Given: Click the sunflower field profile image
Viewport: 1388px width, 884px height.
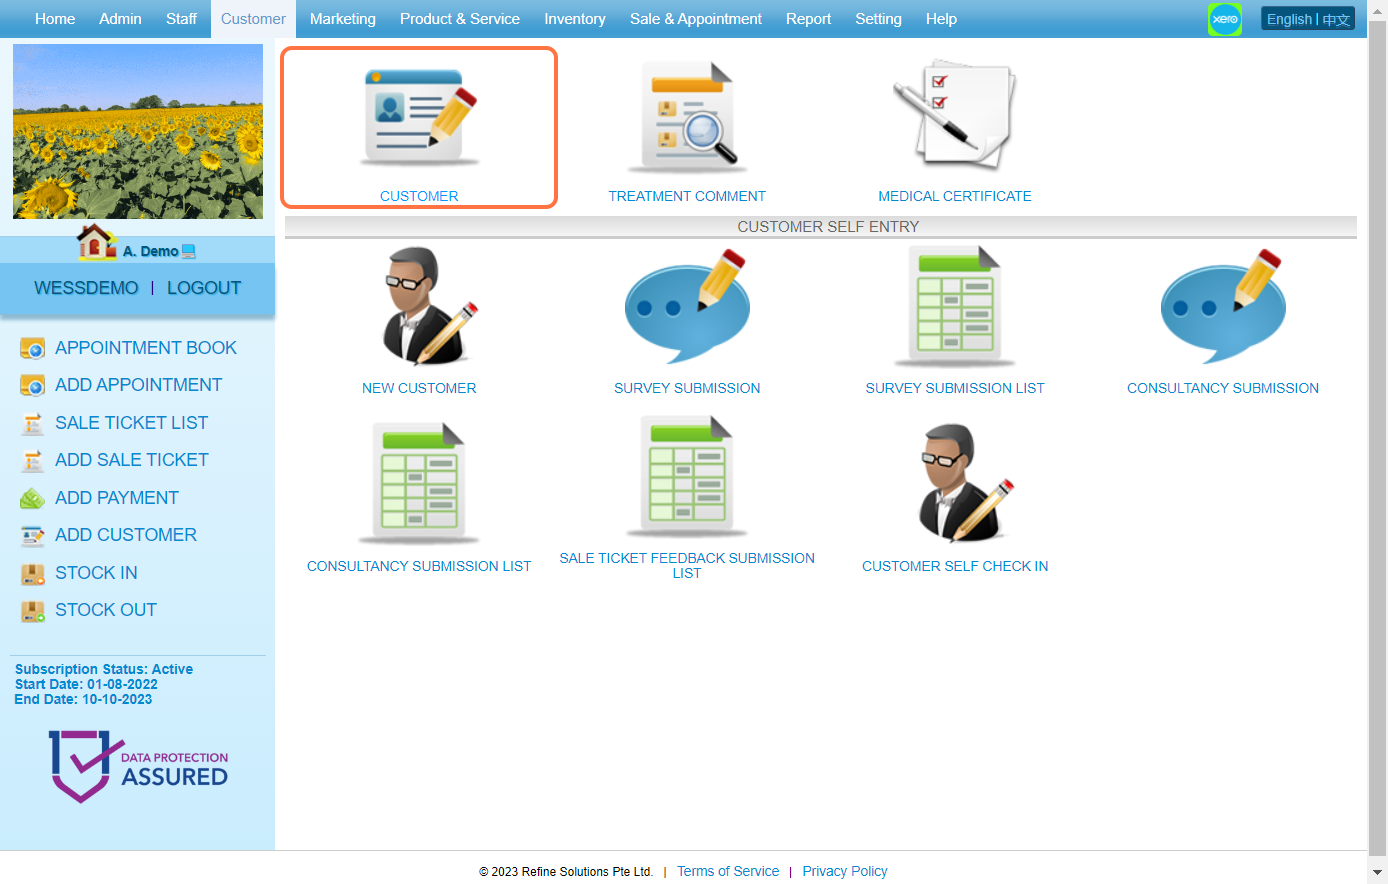Looking at the screenshot, I should 138,131.
